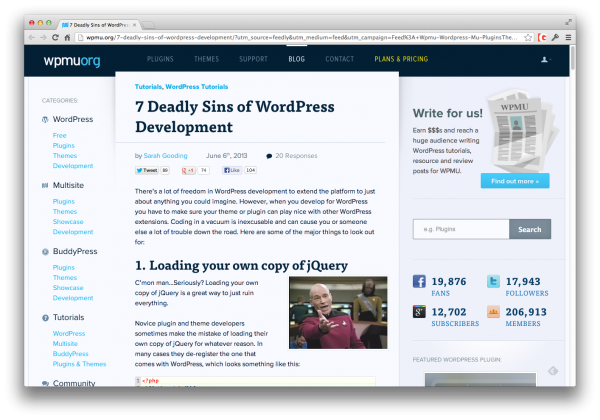Open the wrench extension icon
Image resolution: width=600 pixels, height=420 pixels.
pos(556,37)
